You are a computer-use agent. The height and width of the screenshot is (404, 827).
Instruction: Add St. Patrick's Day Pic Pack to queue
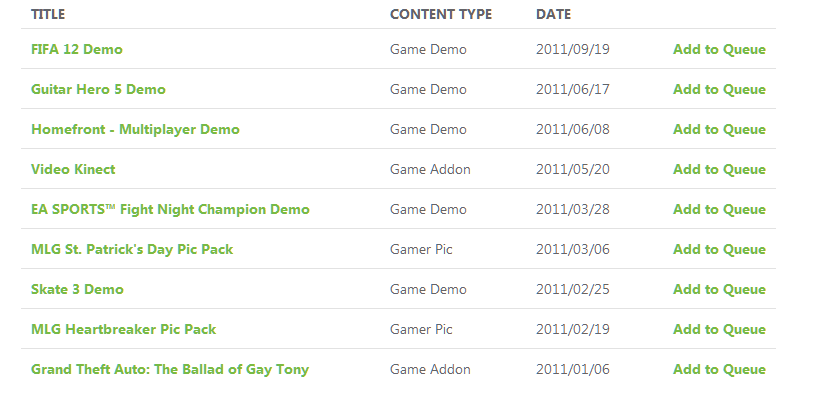pyautogui.click(x=719, y=249)
